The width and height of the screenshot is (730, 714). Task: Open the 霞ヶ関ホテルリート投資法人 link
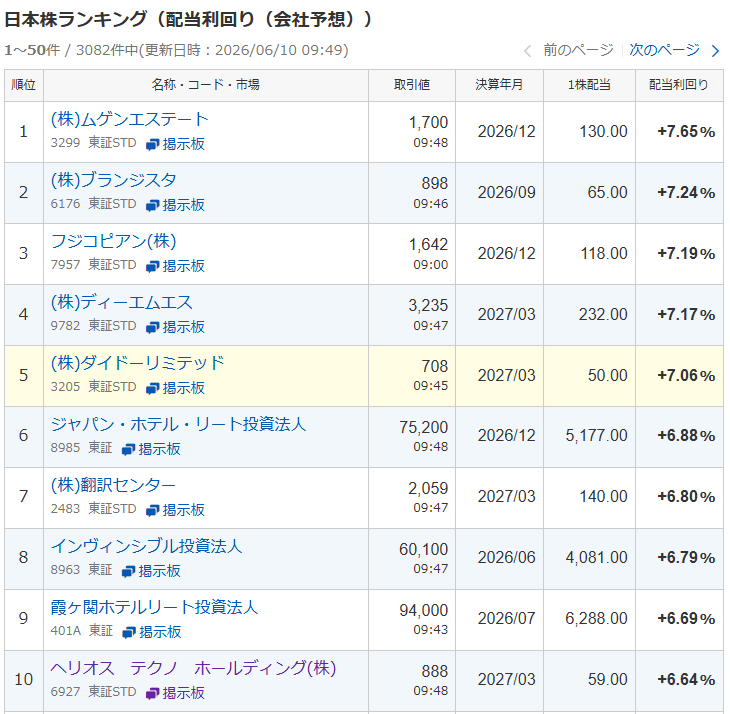click(x=154, y=607)
